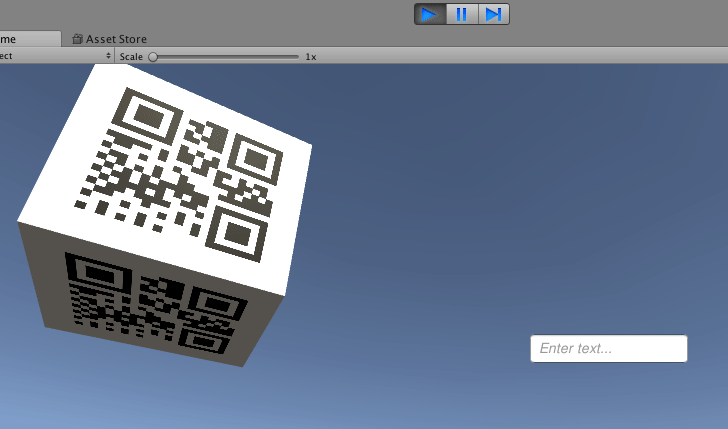Click the Scale slider handle
The image size is (728, 429).
[x=153, y=57]
